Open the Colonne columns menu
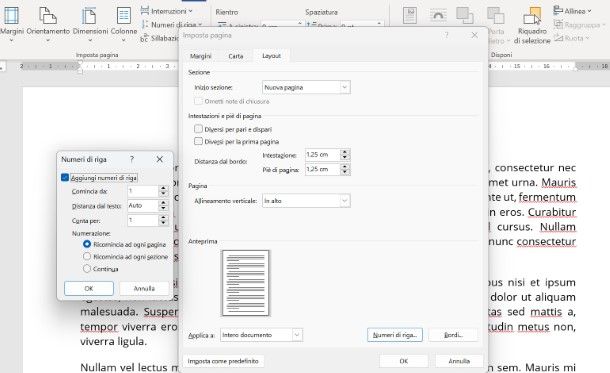Image resolution: width=610 pixels, height=373 pixels. [x=124, y=23]
